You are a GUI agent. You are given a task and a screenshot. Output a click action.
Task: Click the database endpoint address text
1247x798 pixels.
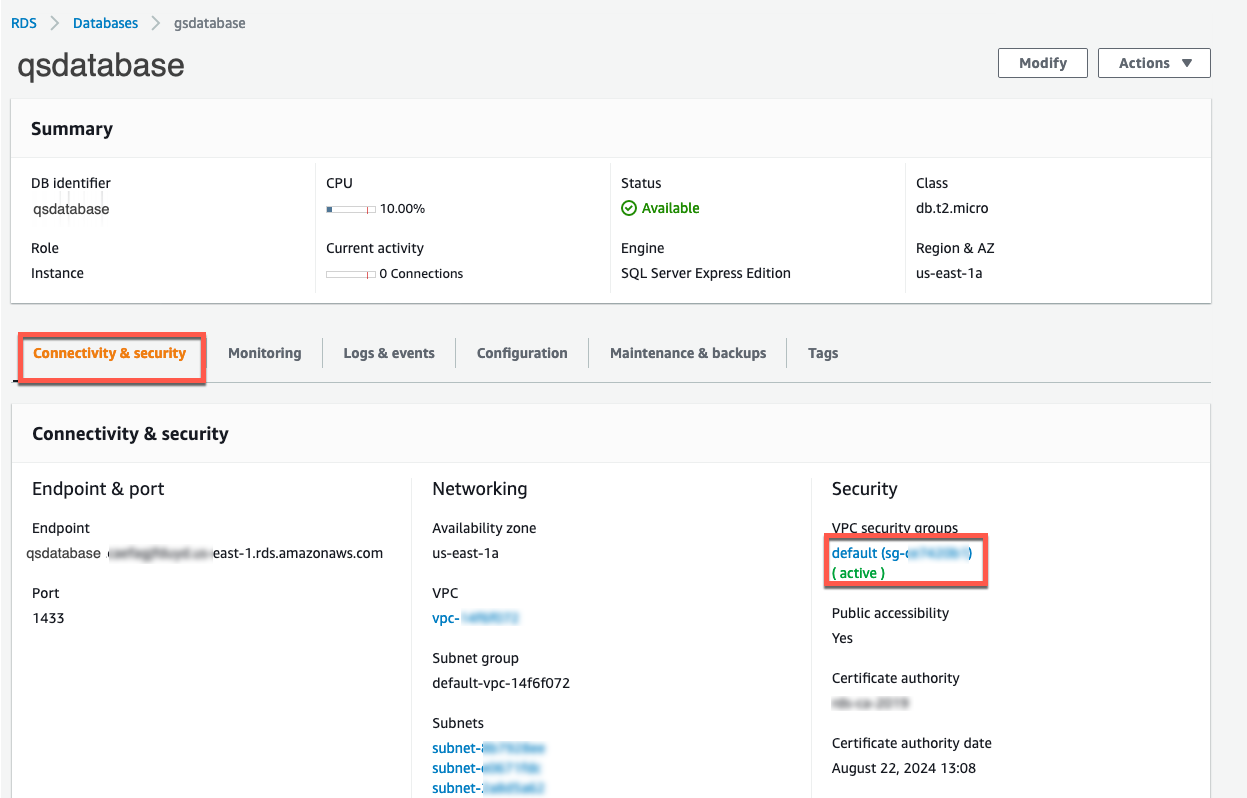(205, 553)
